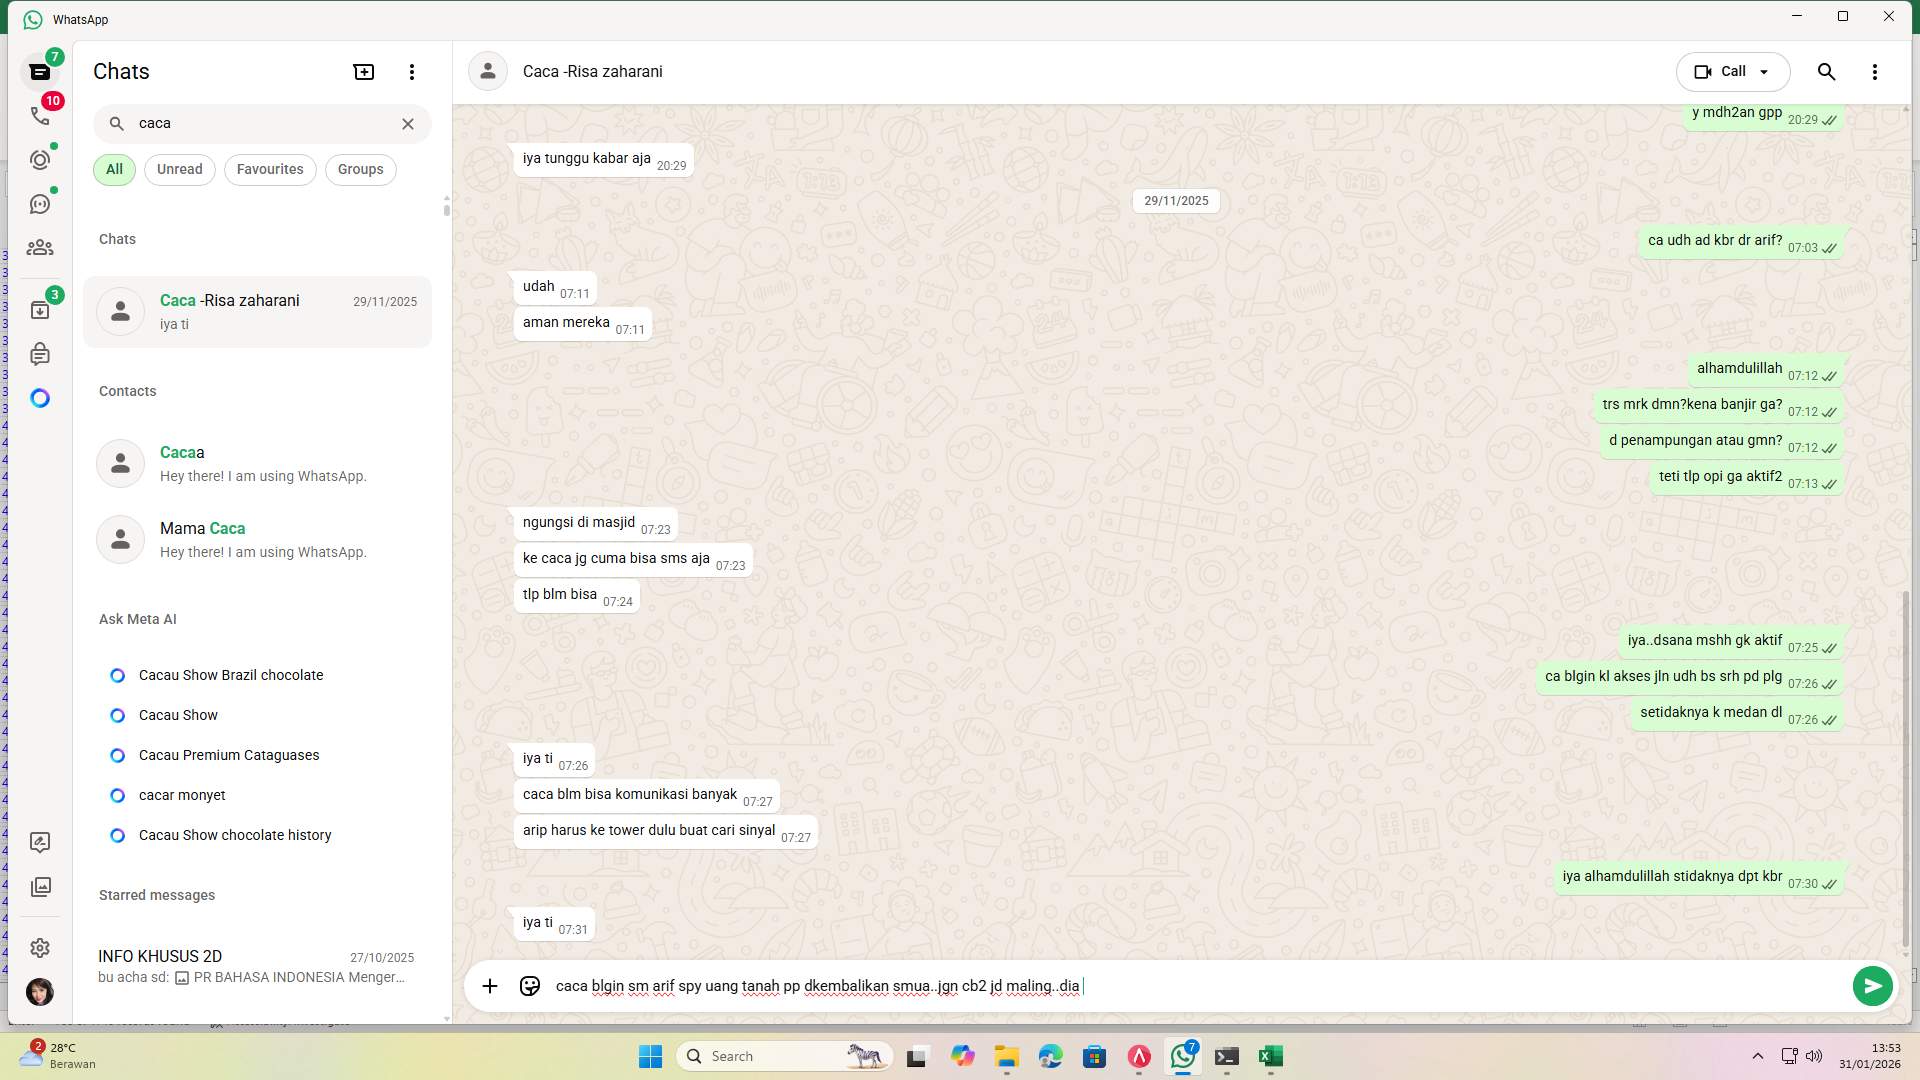Switch filter to Favourites
The height and width of the screenshot is (1080, 1920).
click(269, 169)
